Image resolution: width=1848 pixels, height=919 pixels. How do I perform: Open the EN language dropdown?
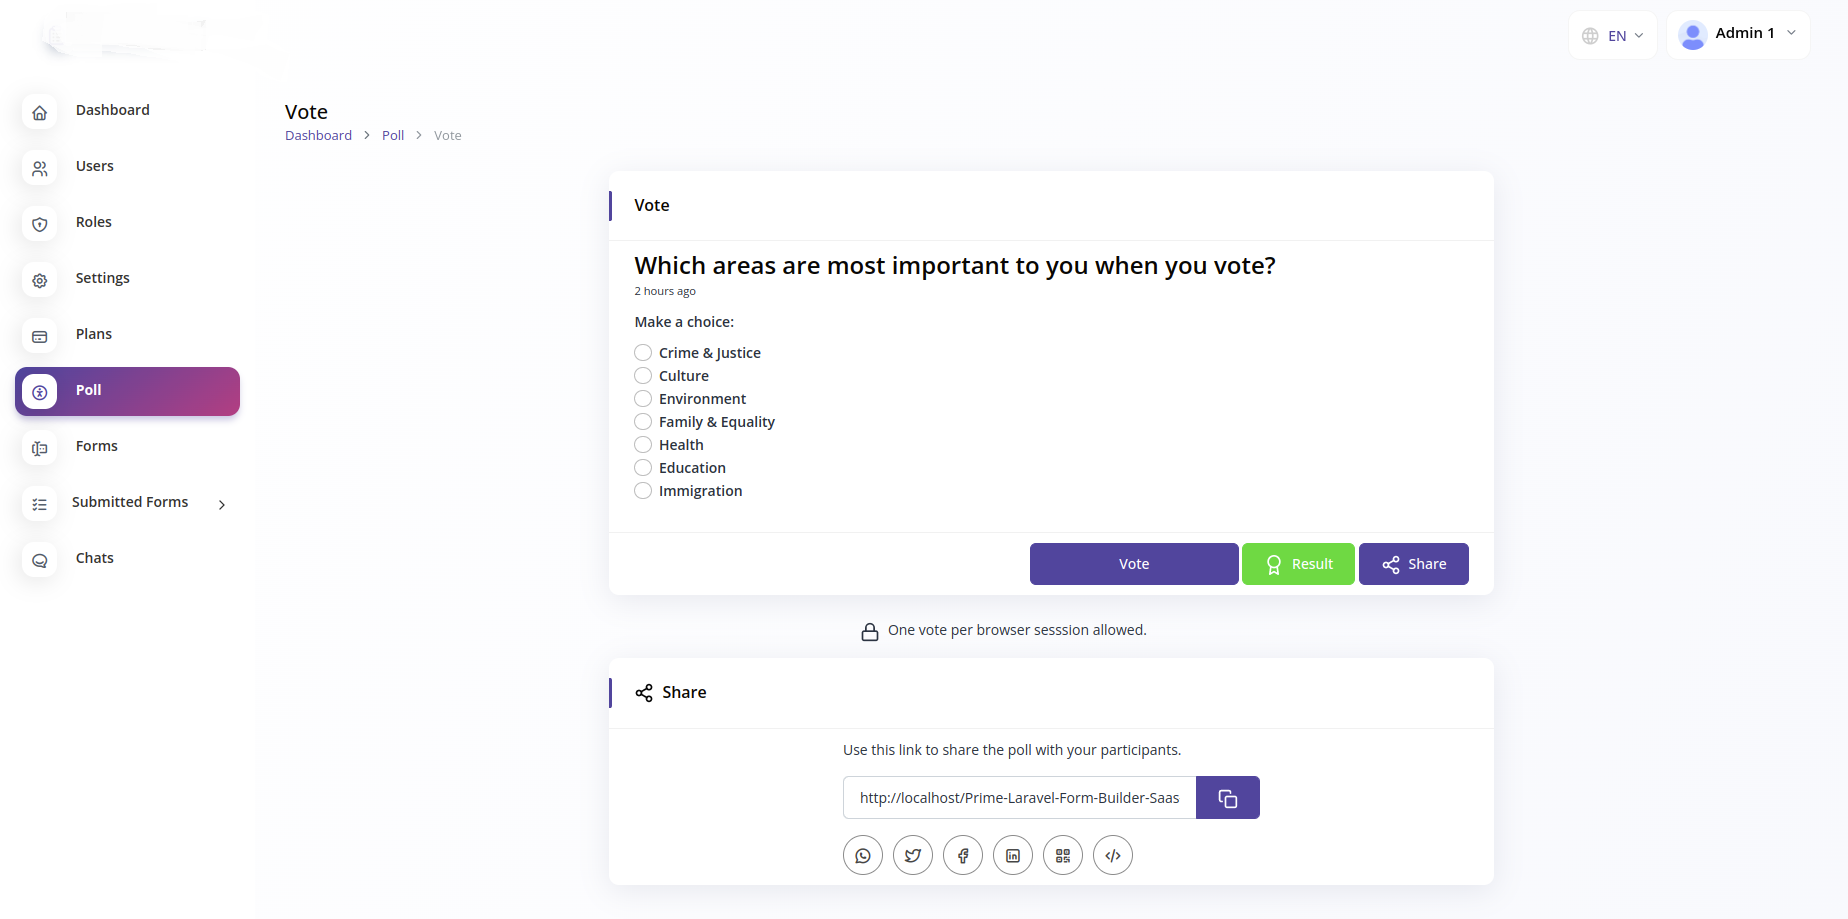coord(1613,36)
